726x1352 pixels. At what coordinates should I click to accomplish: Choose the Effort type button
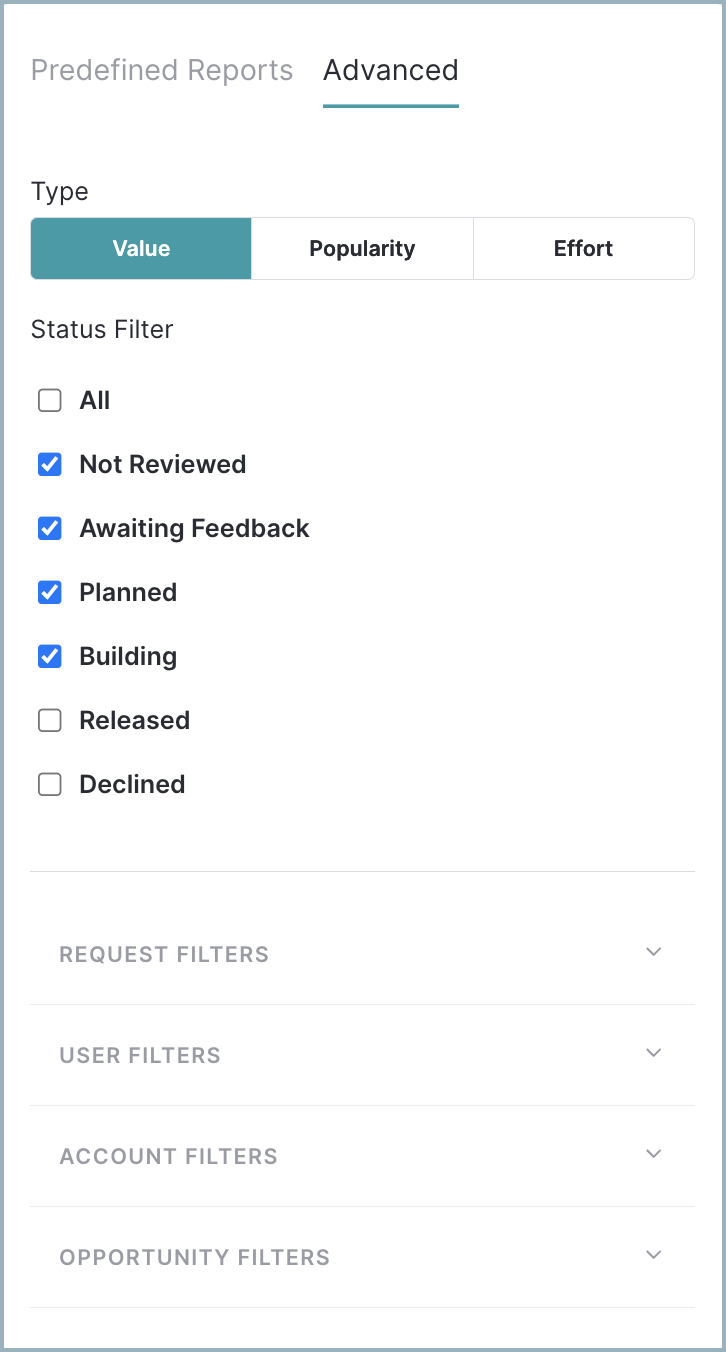pyautogui.click(x=583, y=248)
